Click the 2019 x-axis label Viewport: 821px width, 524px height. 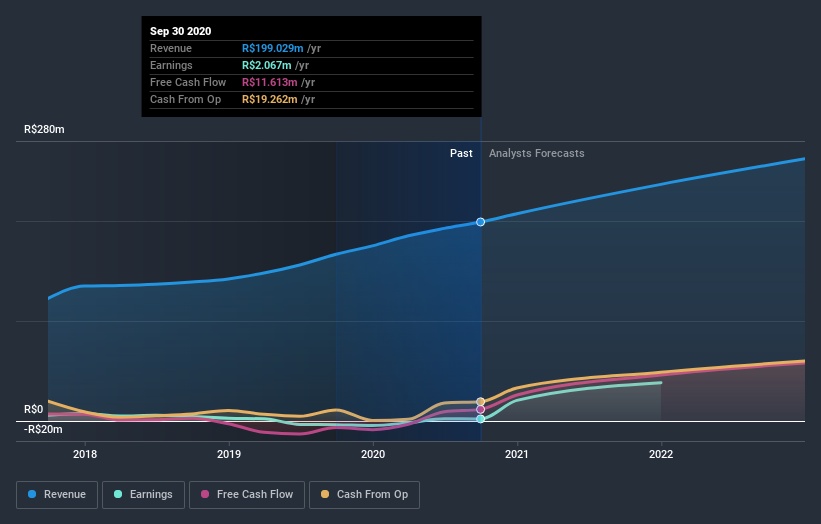[229, 454]
